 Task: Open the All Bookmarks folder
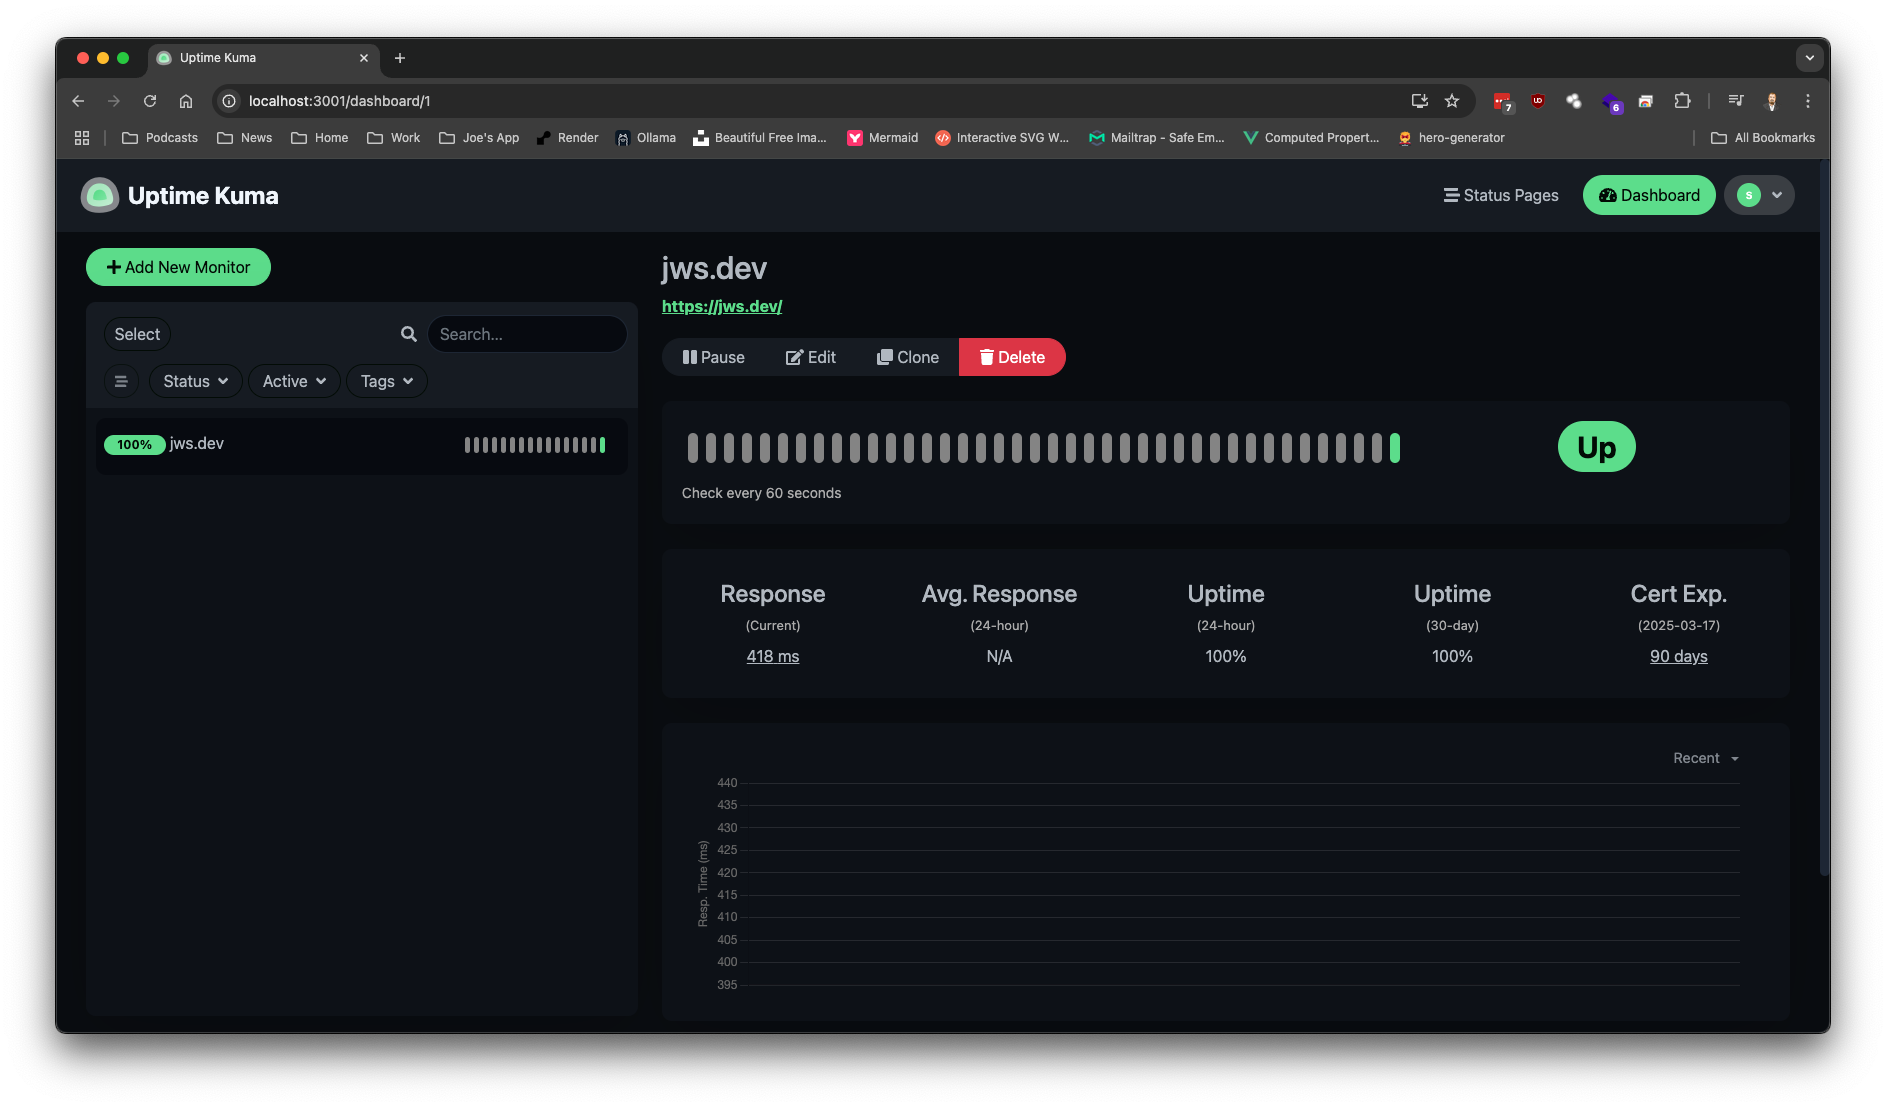click(1763, 138)
